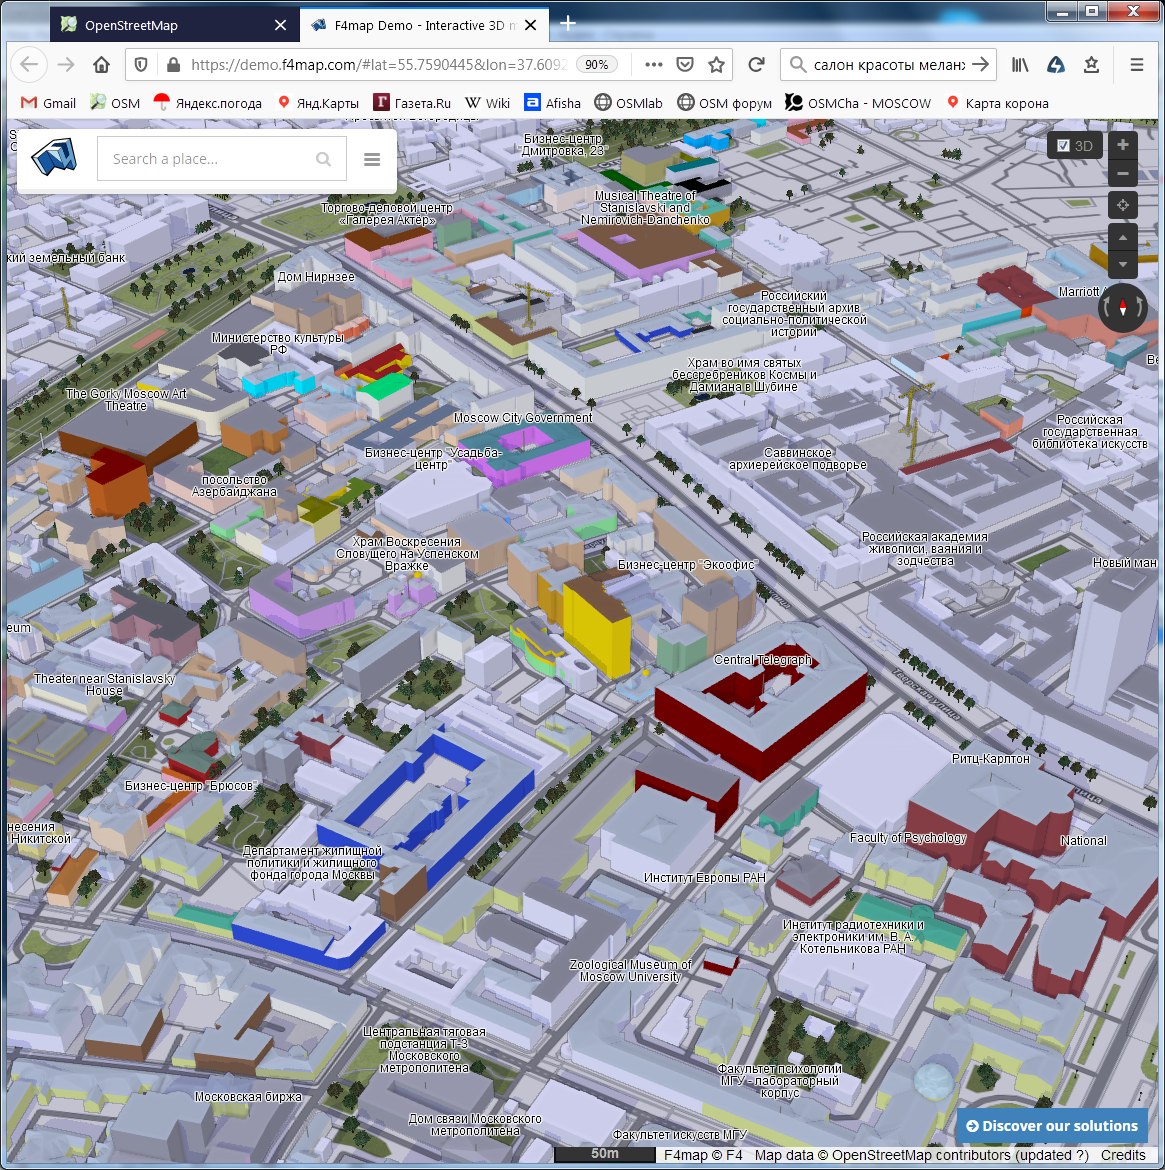The height and width of the screenshot is (1170, 1165).
Task: Click the Бизнес-центр "Экоофис" label
Action: click(687, 565)
